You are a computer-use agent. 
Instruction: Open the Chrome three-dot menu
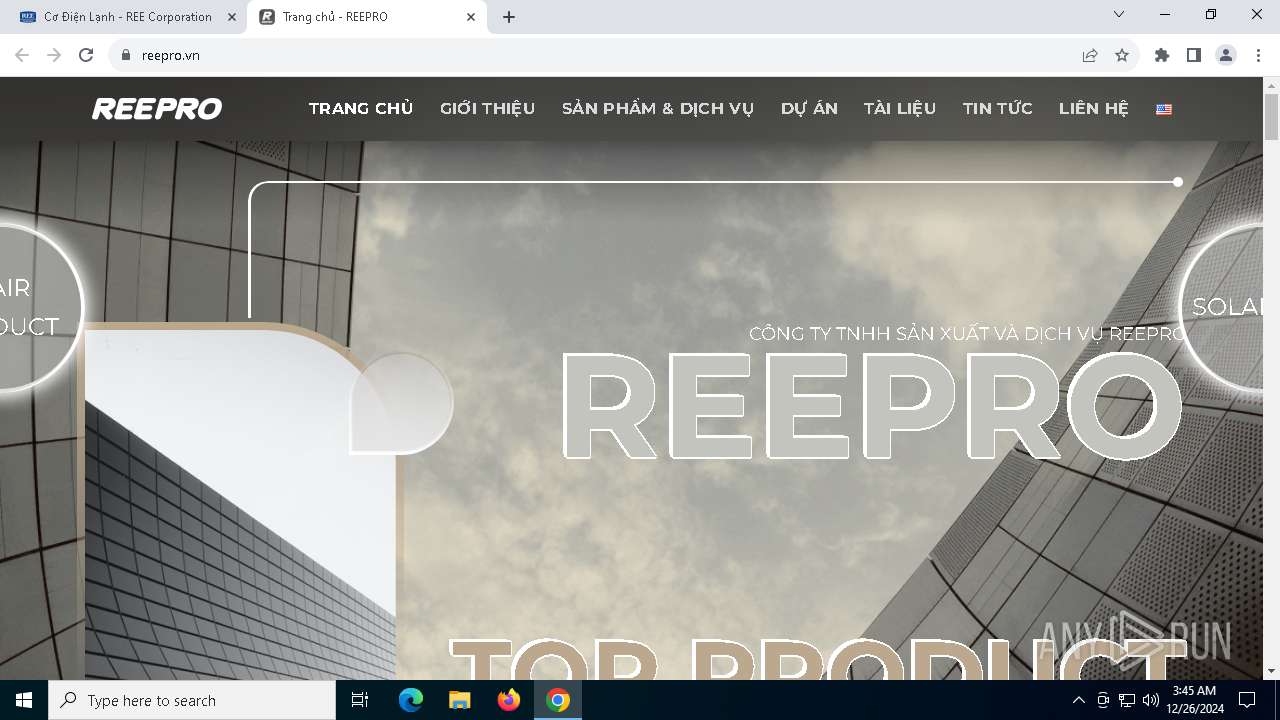pos(1258,55)
